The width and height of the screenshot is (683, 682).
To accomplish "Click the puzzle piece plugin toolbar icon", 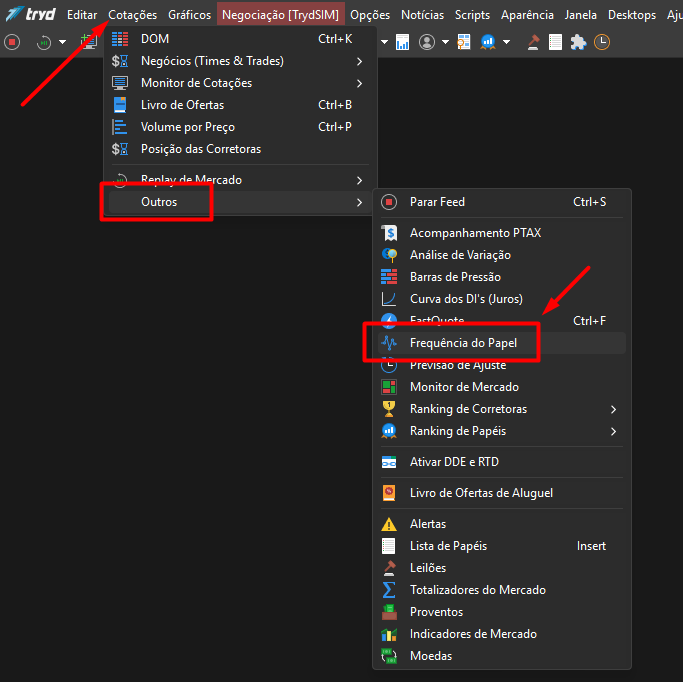I will (x=578, y=42).
